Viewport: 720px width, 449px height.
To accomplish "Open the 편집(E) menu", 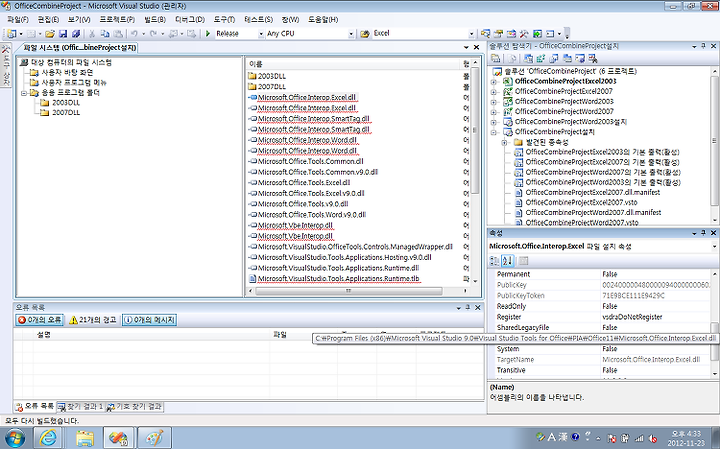I will coord(48,19).
